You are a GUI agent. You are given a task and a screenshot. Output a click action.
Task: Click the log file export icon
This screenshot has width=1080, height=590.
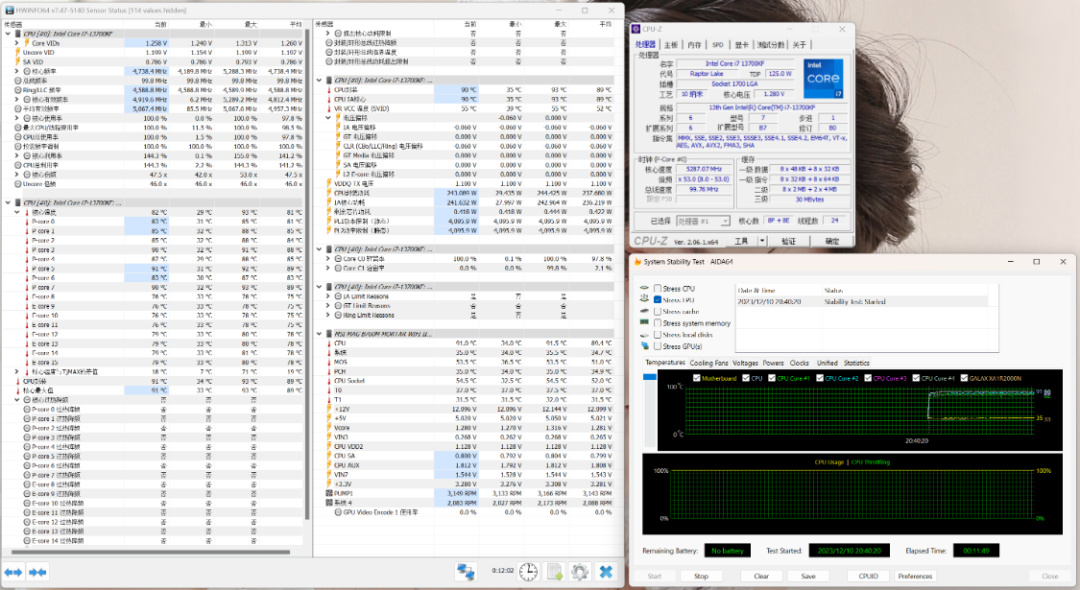click(x=555, y=572)
